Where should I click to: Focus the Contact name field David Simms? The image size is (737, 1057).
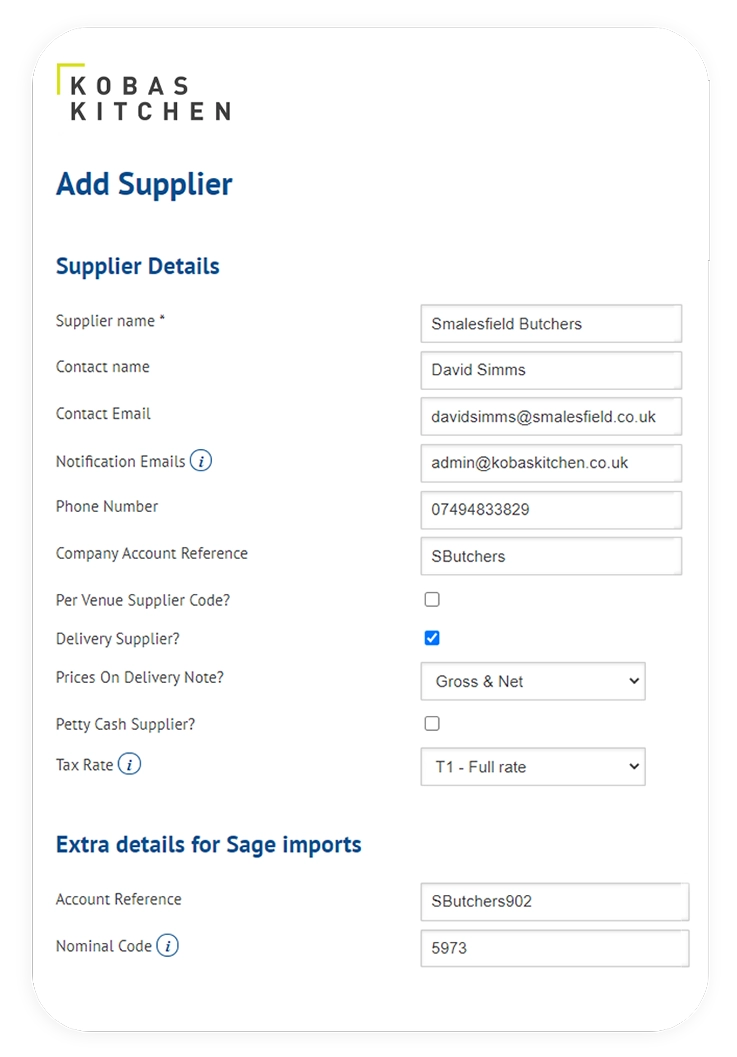click(551, 370)
